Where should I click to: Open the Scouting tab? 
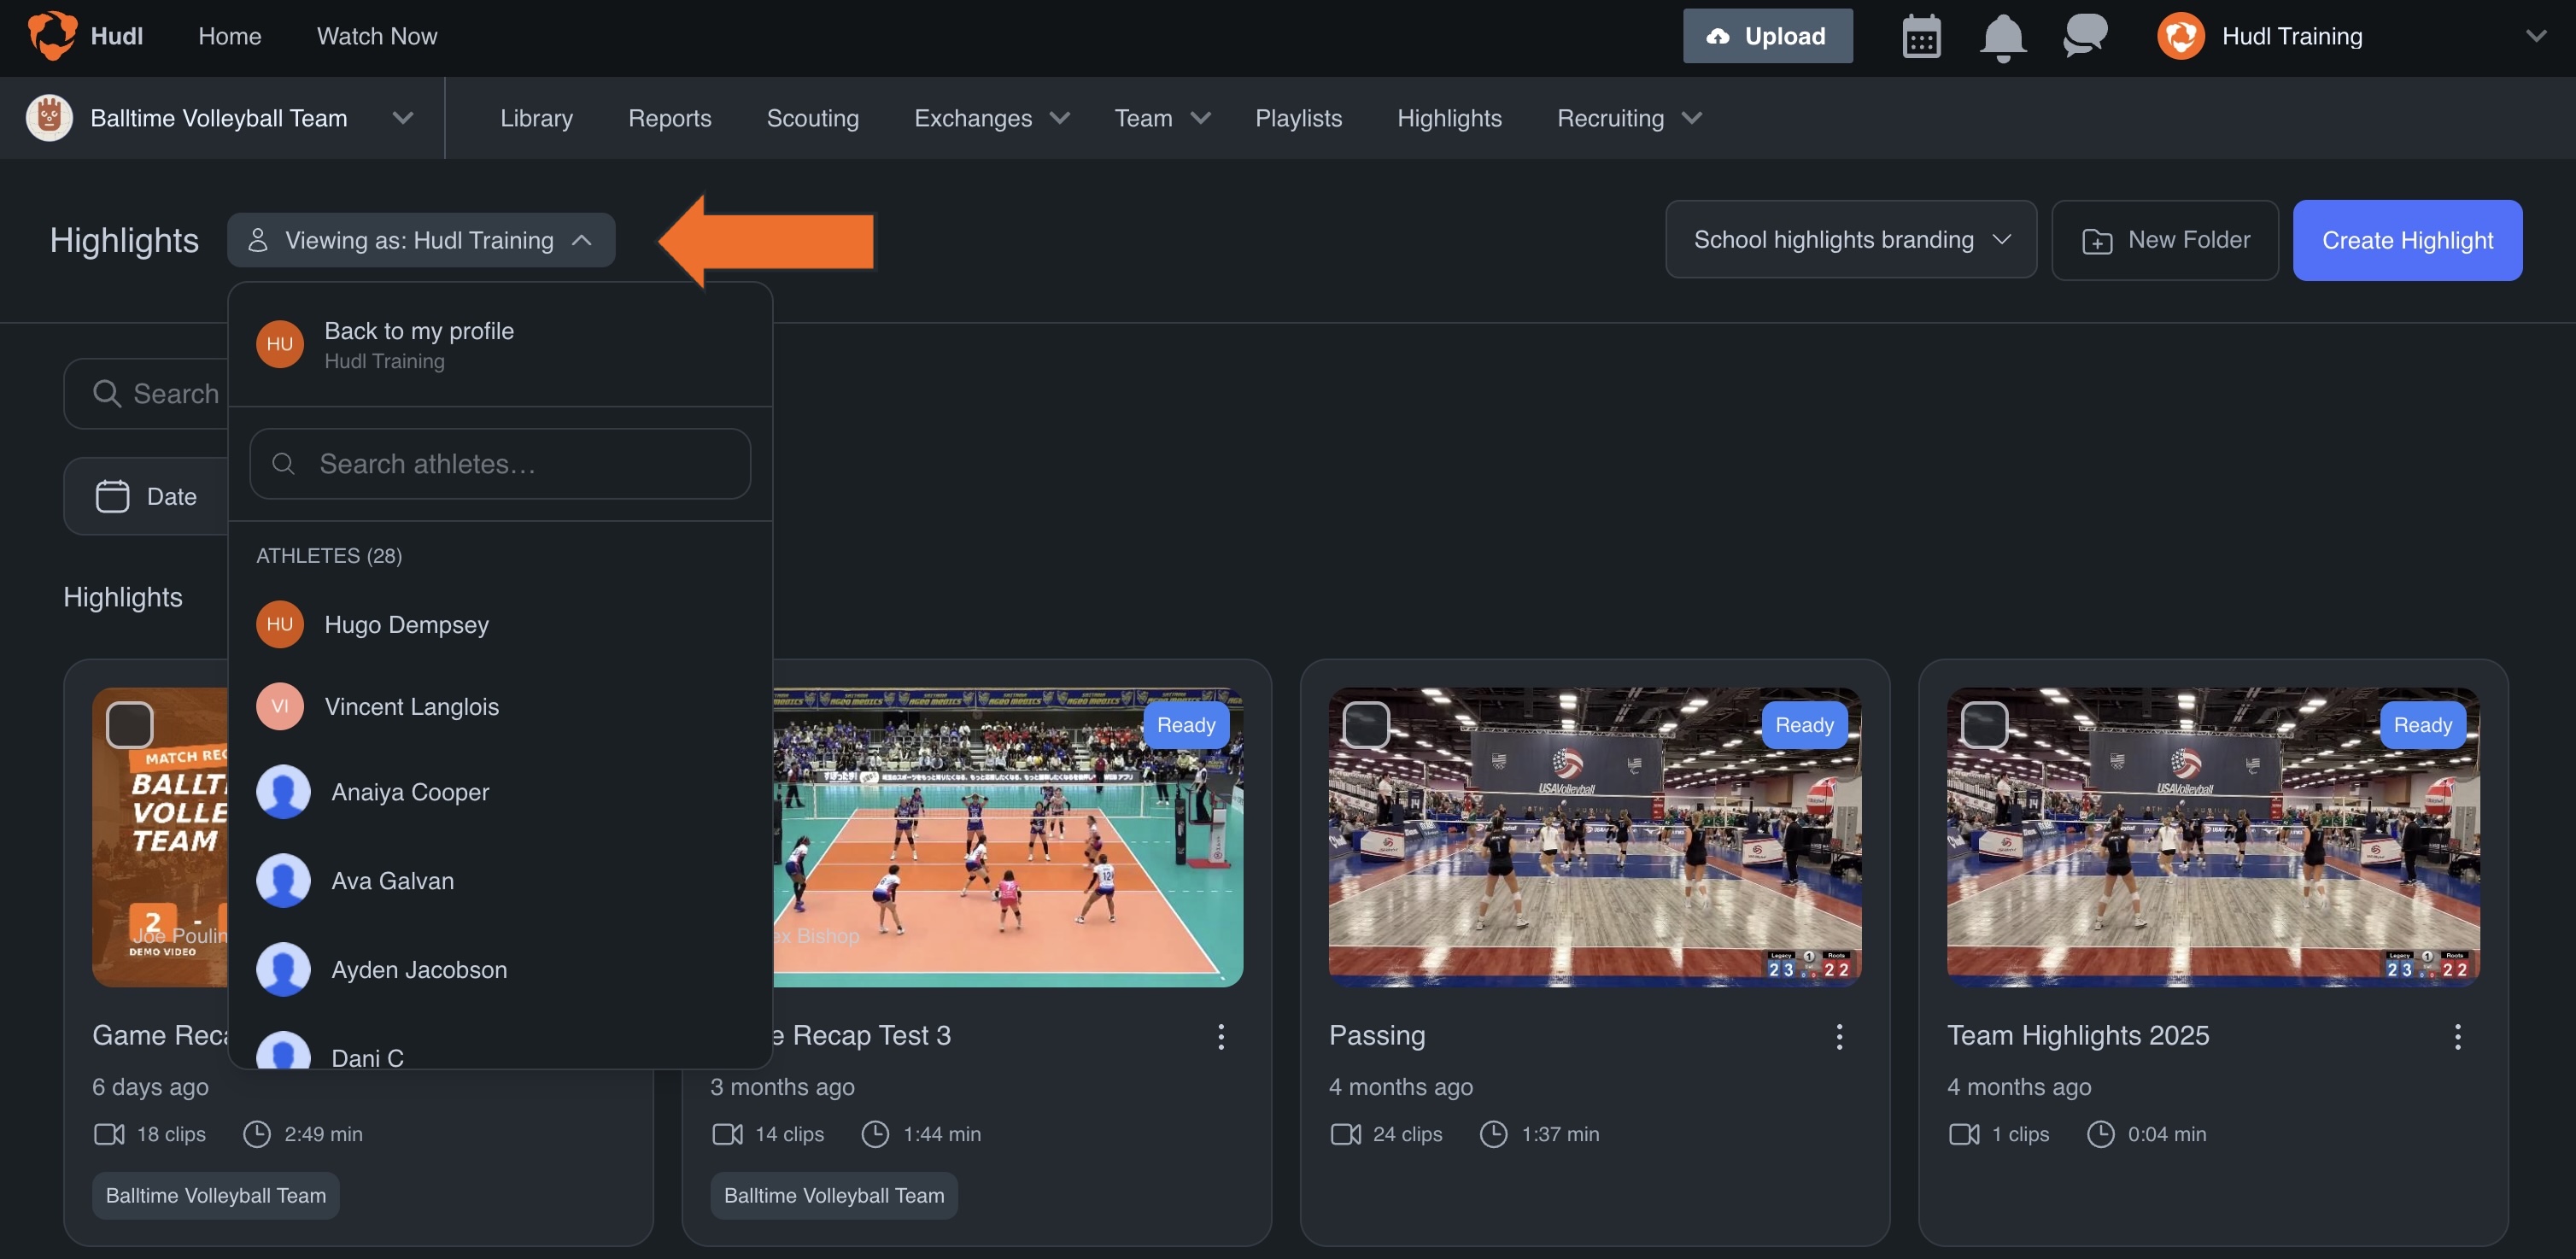tap(812, 118)
